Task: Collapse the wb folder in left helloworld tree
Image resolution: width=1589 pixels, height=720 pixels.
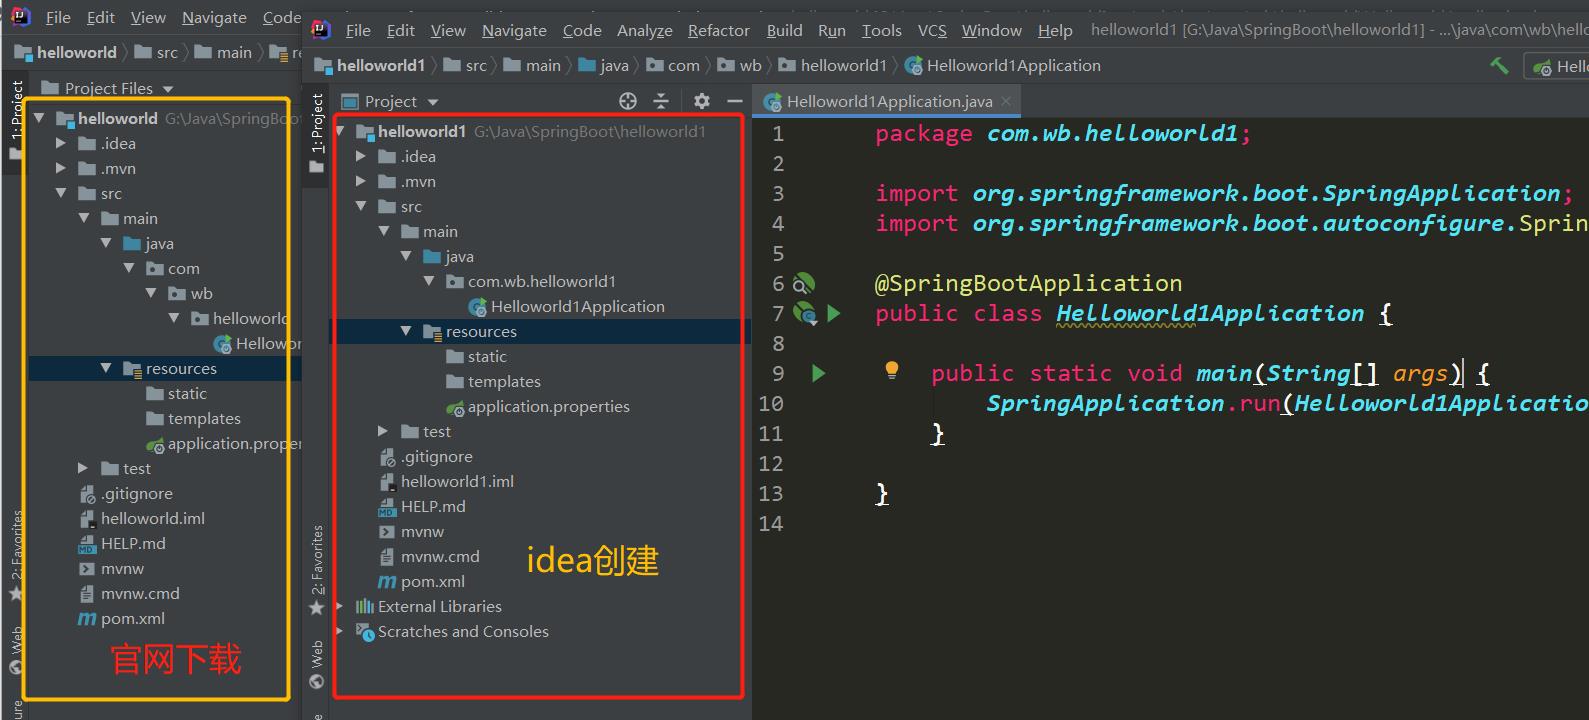Action: pos(151,293)
